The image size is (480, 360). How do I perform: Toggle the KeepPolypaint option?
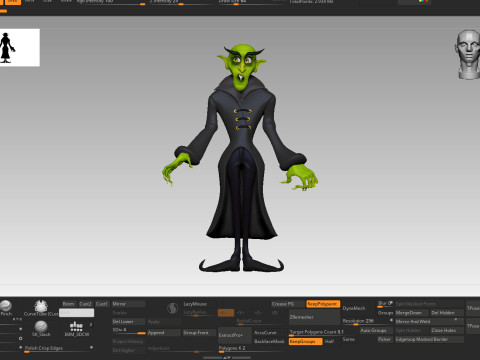(323, 304)
